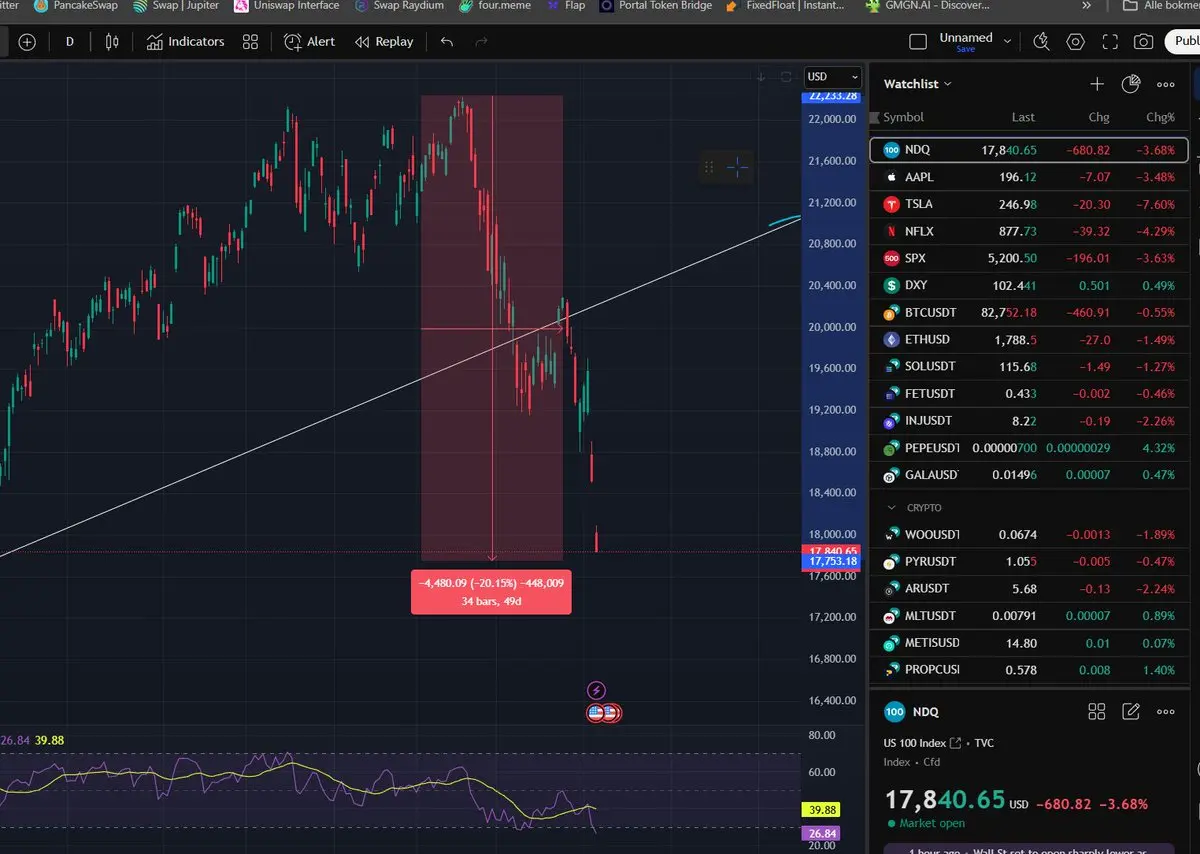This screenshot has width=1200, height=854.
Task: Select MLTUSDT in the watchlist
Action: 1029,616
